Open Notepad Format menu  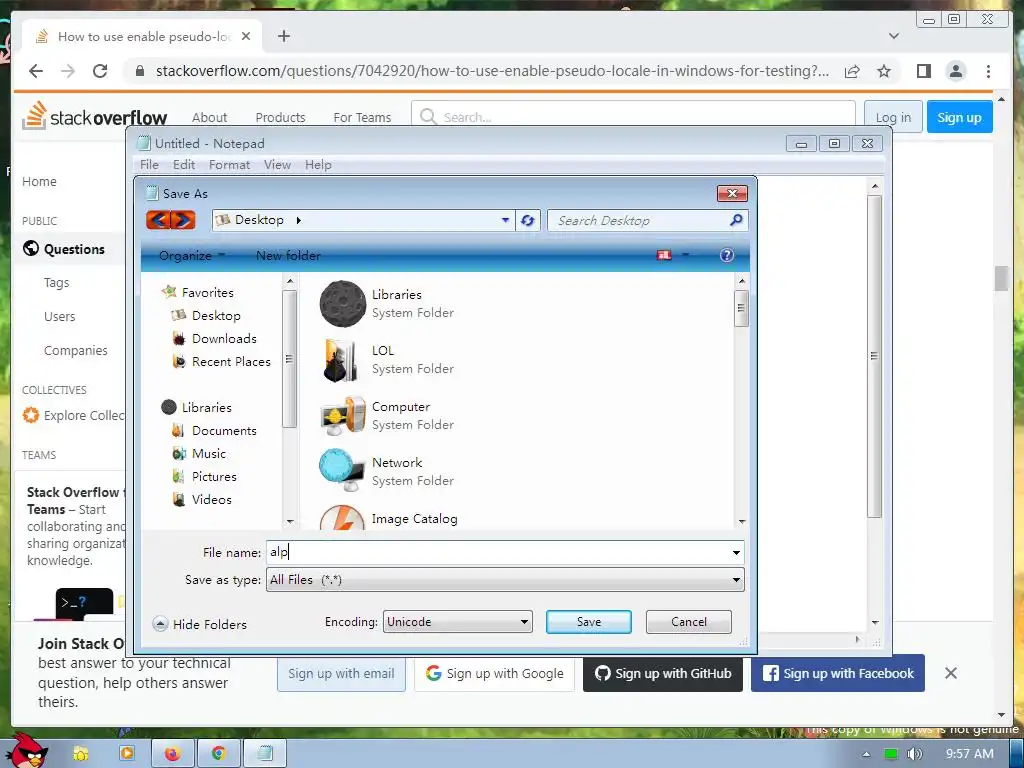[x=229, y=165]
